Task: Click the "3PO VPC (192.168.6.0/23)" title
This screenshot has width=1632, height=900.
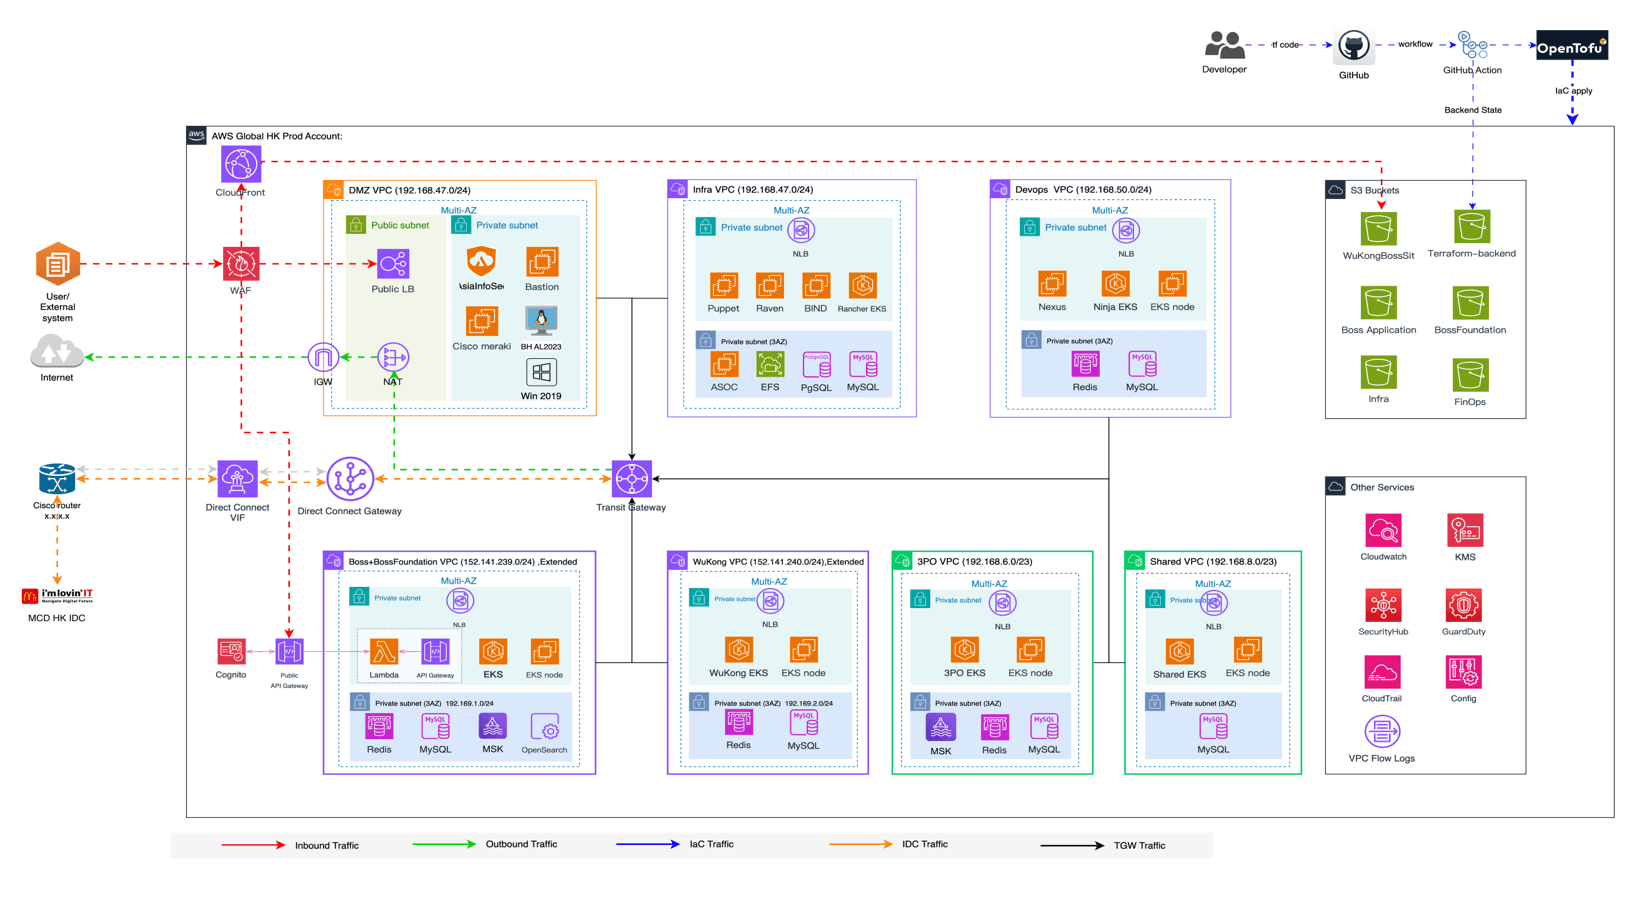Action: point(975,562)
